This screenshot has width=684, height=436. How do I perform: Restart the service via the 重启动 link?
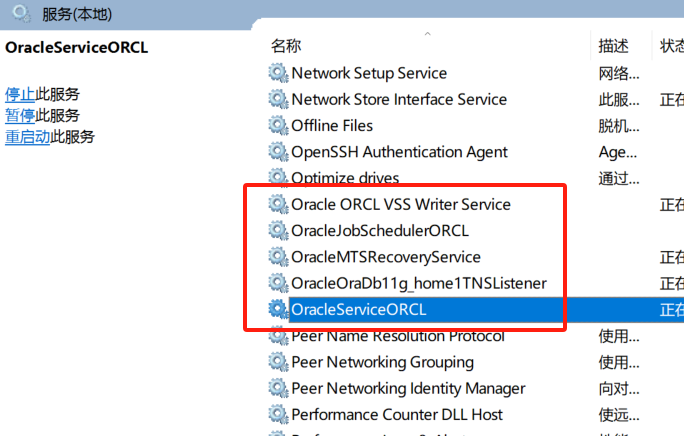pyautogui.click(x=28, y=137)
